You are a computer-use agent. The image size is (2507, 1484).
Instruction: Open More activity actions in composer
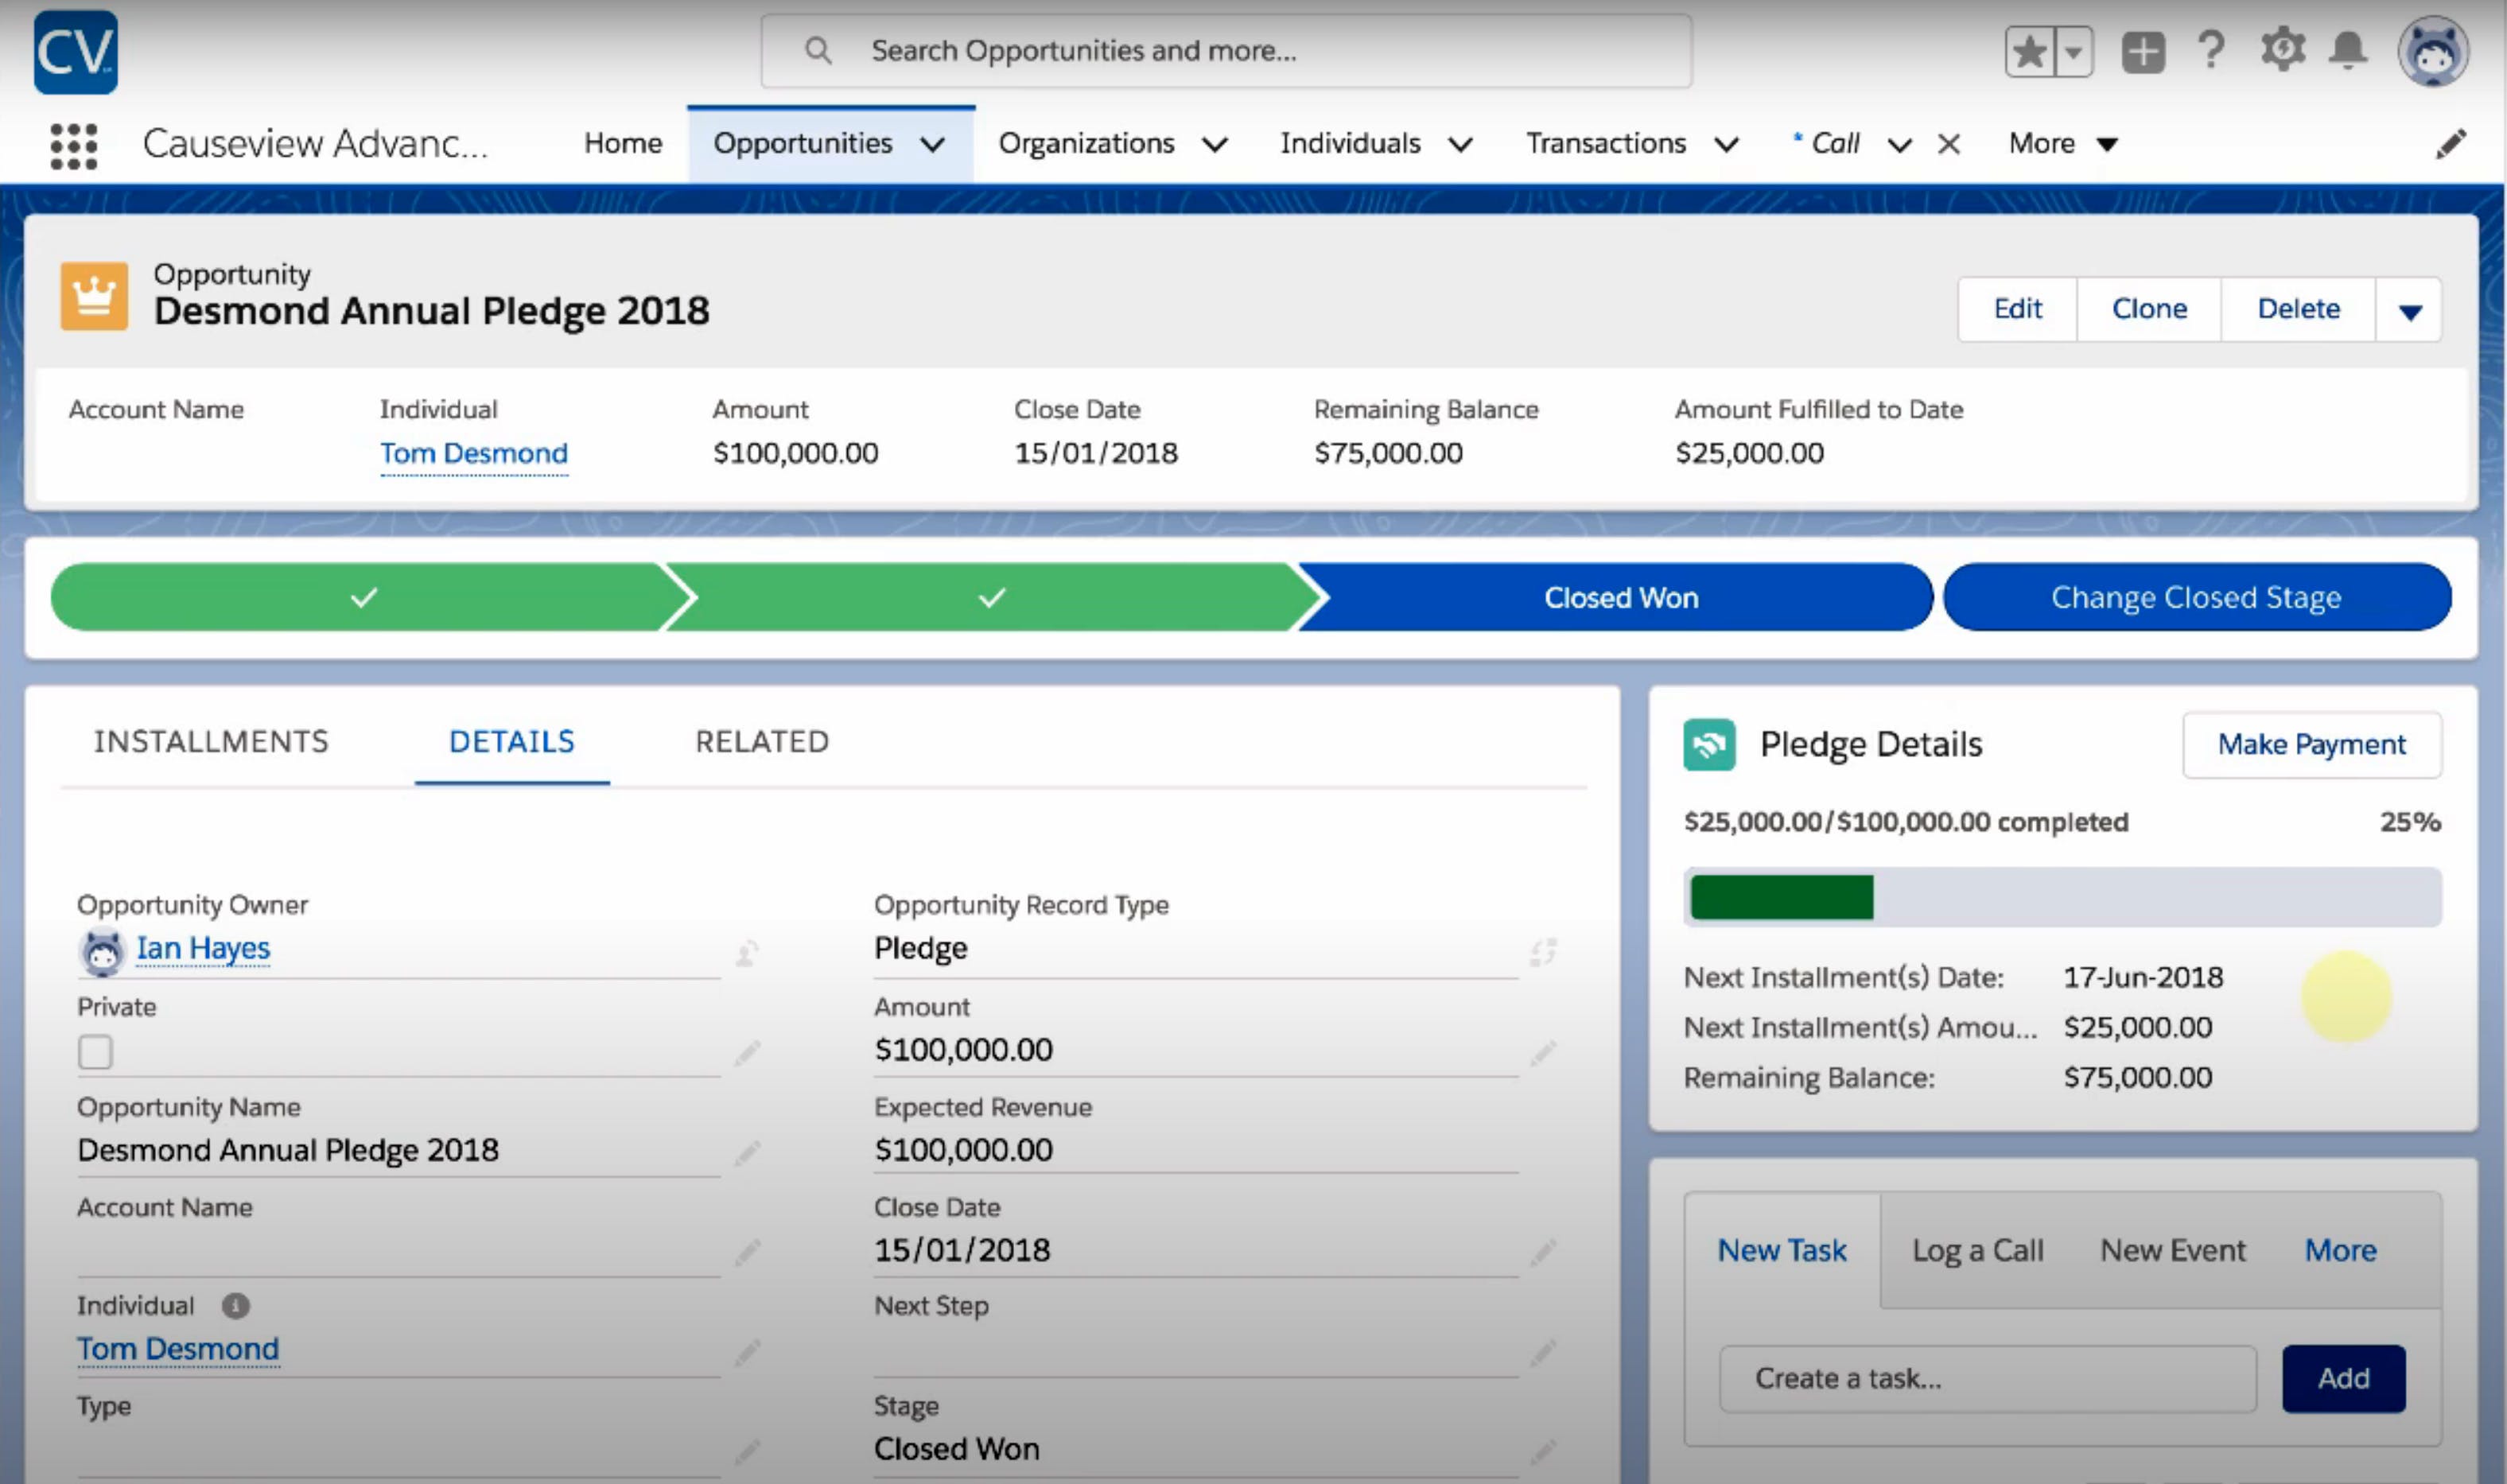pos(2340,1251)
